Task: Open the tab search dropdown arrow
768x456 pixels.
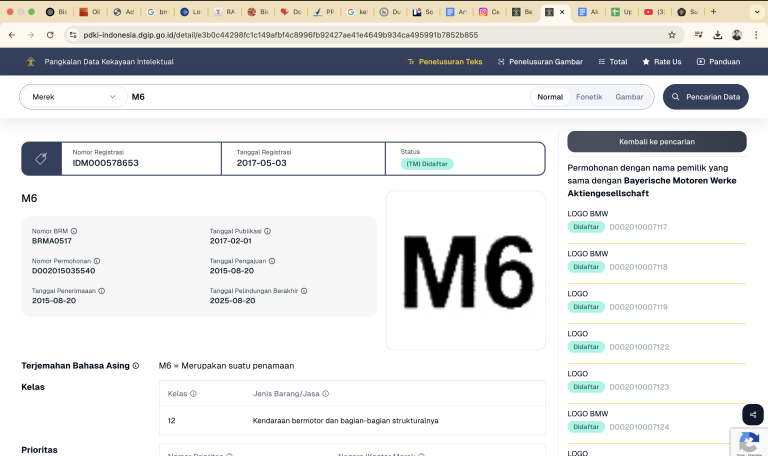Action: coord(757,12)
